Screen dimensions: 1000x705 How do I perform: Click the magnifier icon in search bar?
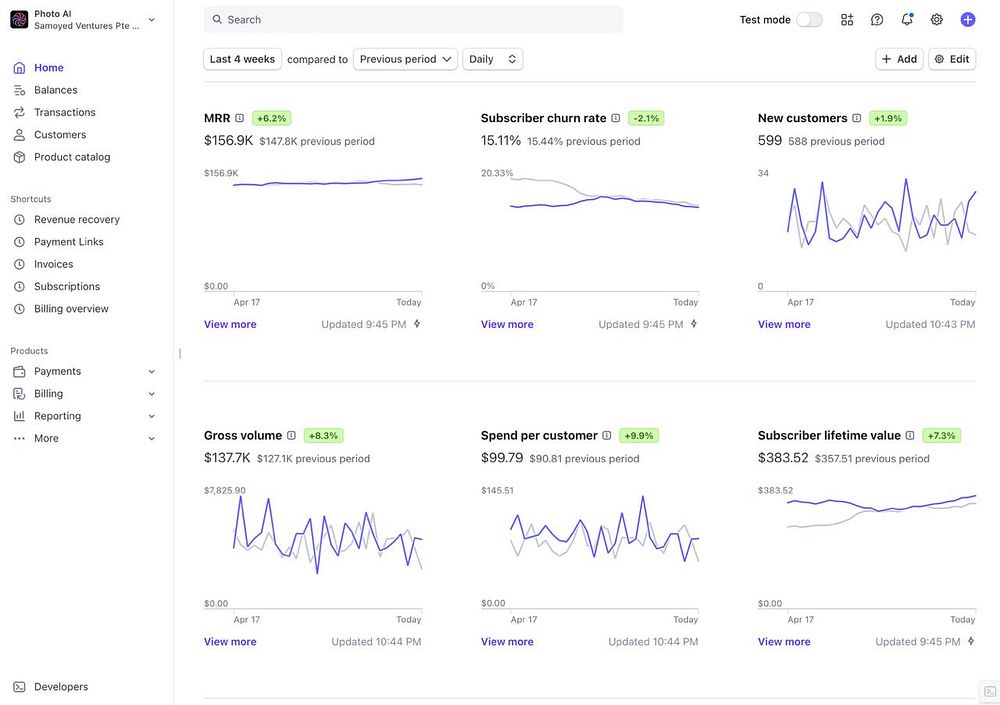coord(217,20)
